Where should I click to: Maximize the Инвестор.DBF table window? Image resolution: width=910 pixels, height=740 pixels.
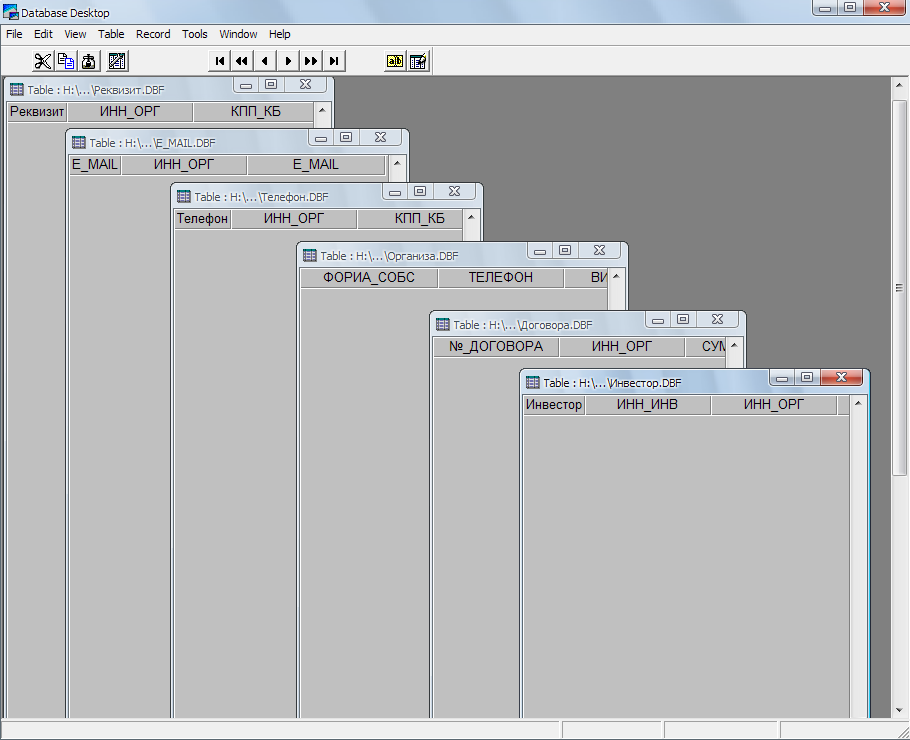click(807, 377)
